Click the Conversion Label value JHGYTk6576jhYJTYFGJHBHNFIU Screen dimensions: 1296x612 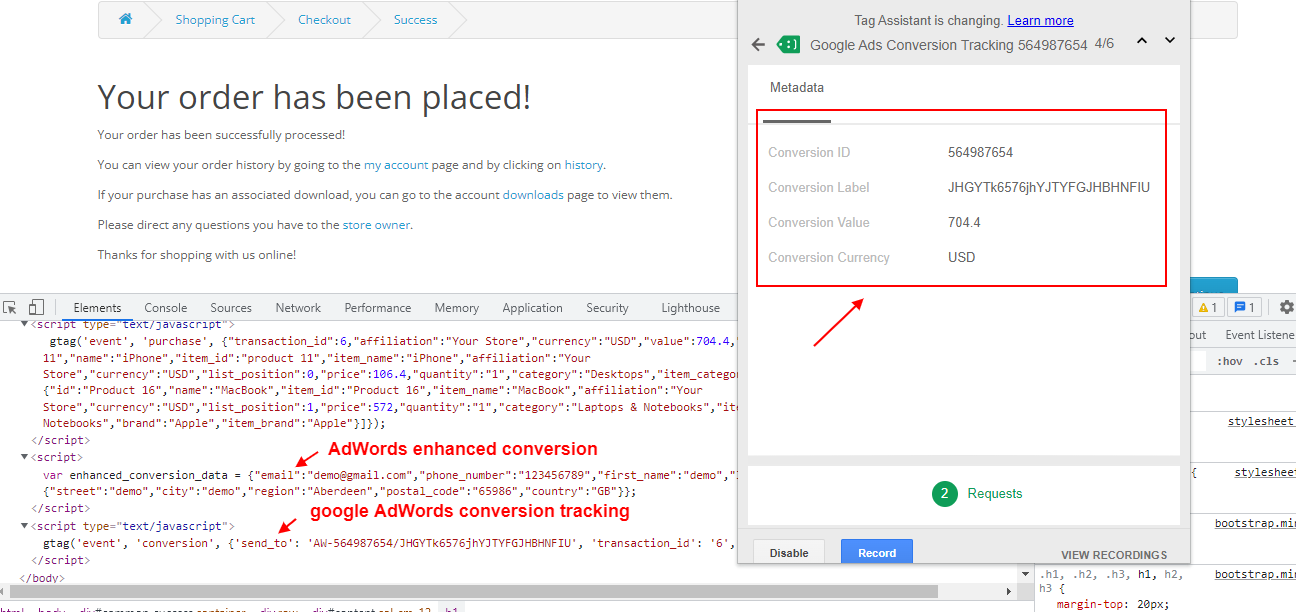pyautogui.click(x=1049, y=188)
